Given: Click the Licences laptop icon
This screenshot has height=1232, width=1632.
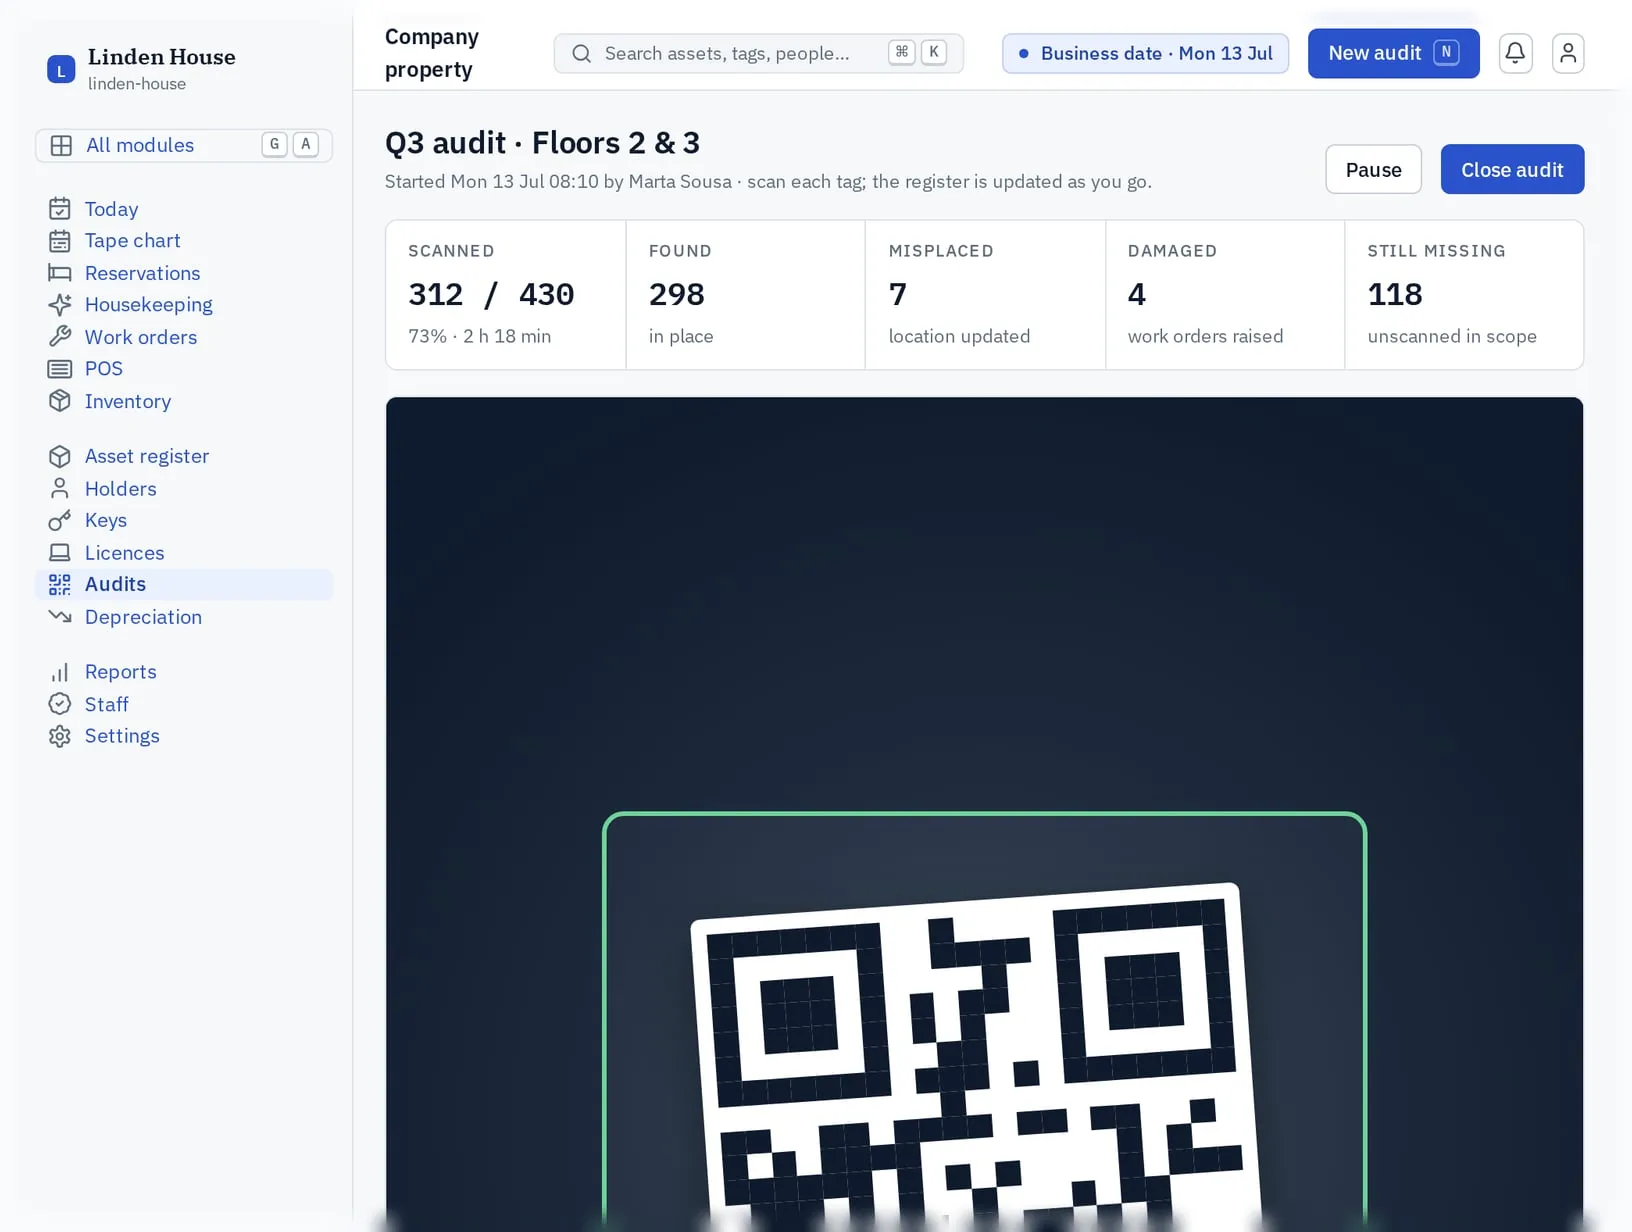Looking at the screenshot, I should point(60,552).
